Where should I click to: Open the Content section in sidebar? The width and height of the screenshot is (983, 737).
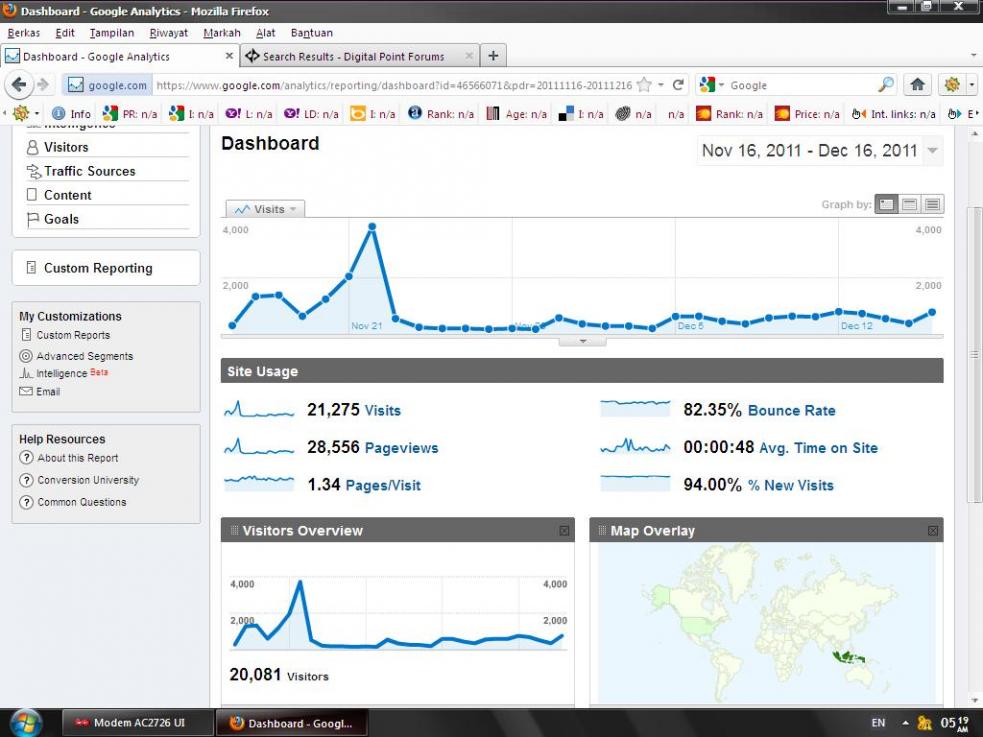[67, 195]
